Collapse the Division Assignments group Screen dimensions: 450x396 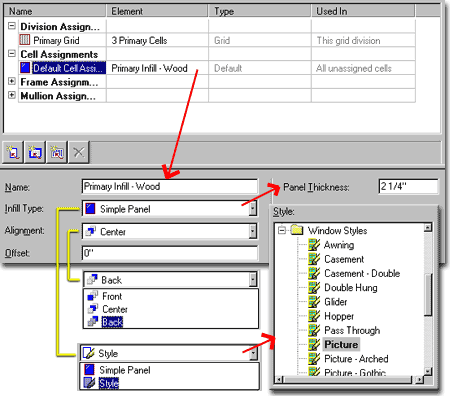(12, 26)
